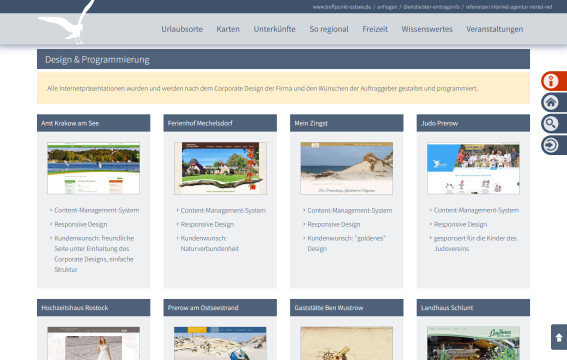Open the red info side button
Image resolution: width=567 pixels, height=360 pixels.
tap(554, 81)
